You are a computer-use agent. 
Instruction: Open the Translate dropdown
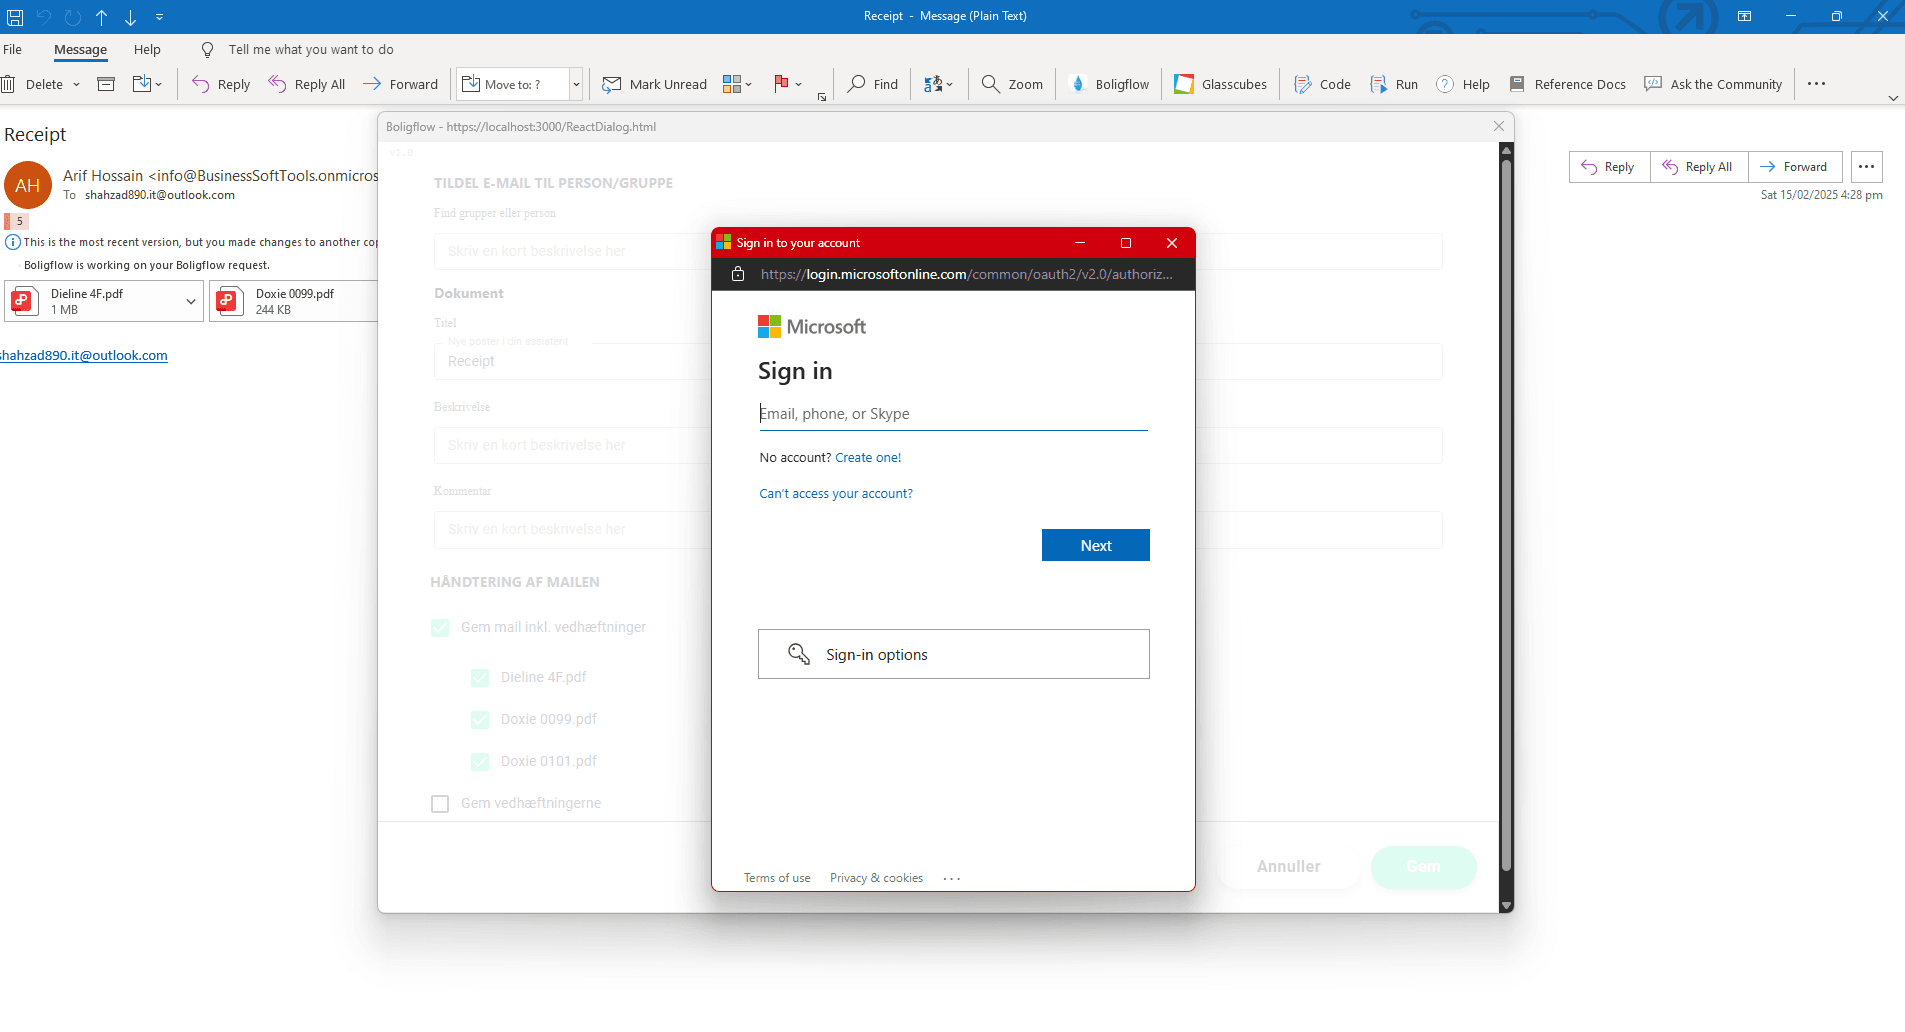tap(938, 84)
